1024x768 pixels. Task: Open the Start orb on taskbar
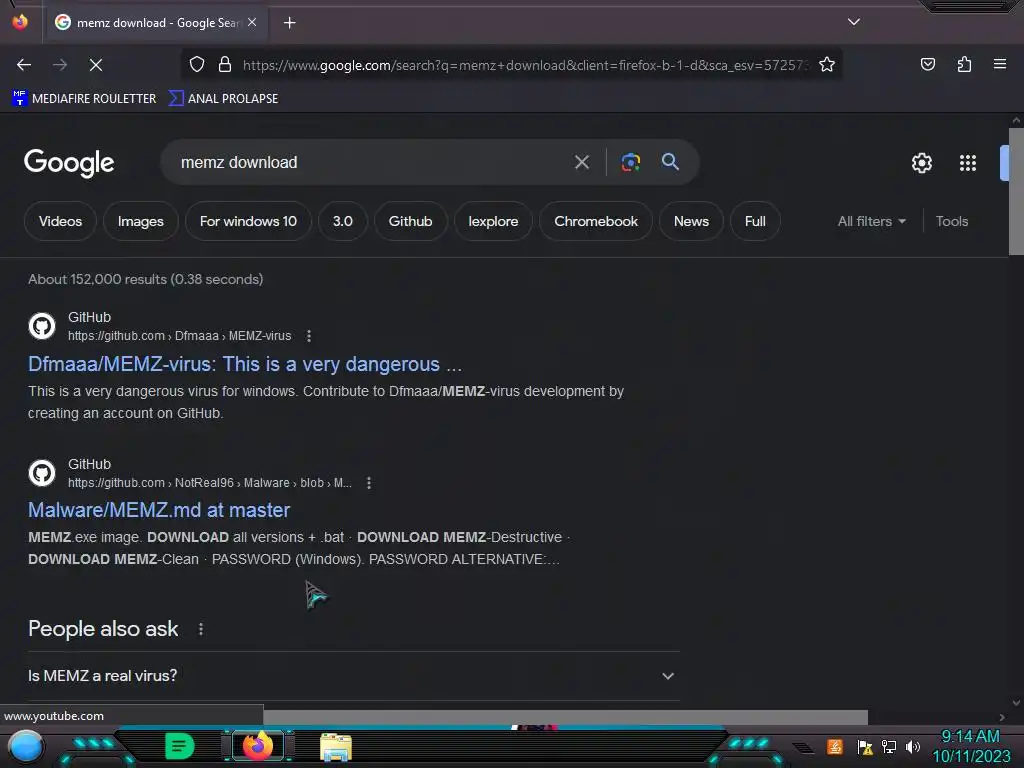[26, 746]
